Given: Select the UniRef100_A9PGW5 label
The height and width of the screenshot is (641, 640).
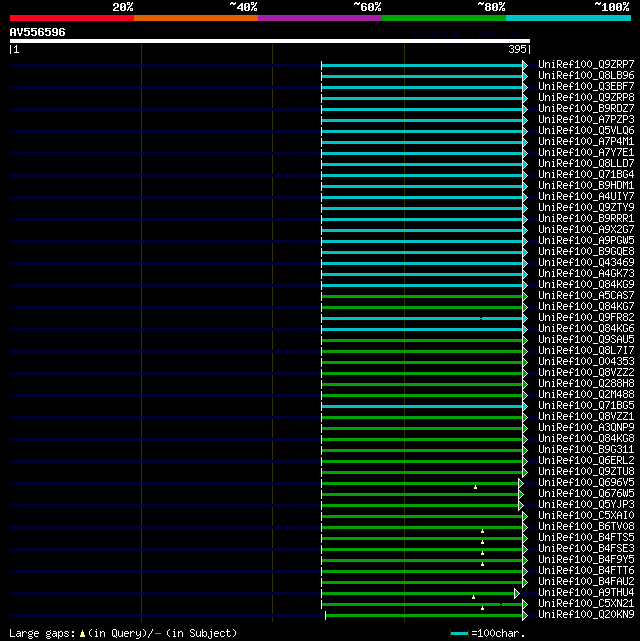Looking at the screenshot, I should [586, 240].
